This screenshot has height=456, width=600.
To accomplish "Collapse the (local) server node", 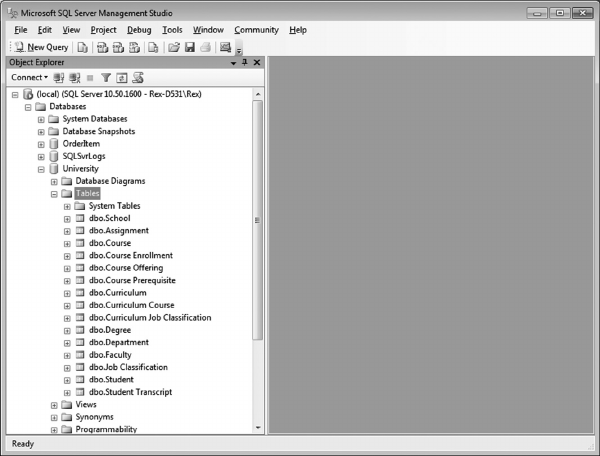I will (x=15, y=94).
